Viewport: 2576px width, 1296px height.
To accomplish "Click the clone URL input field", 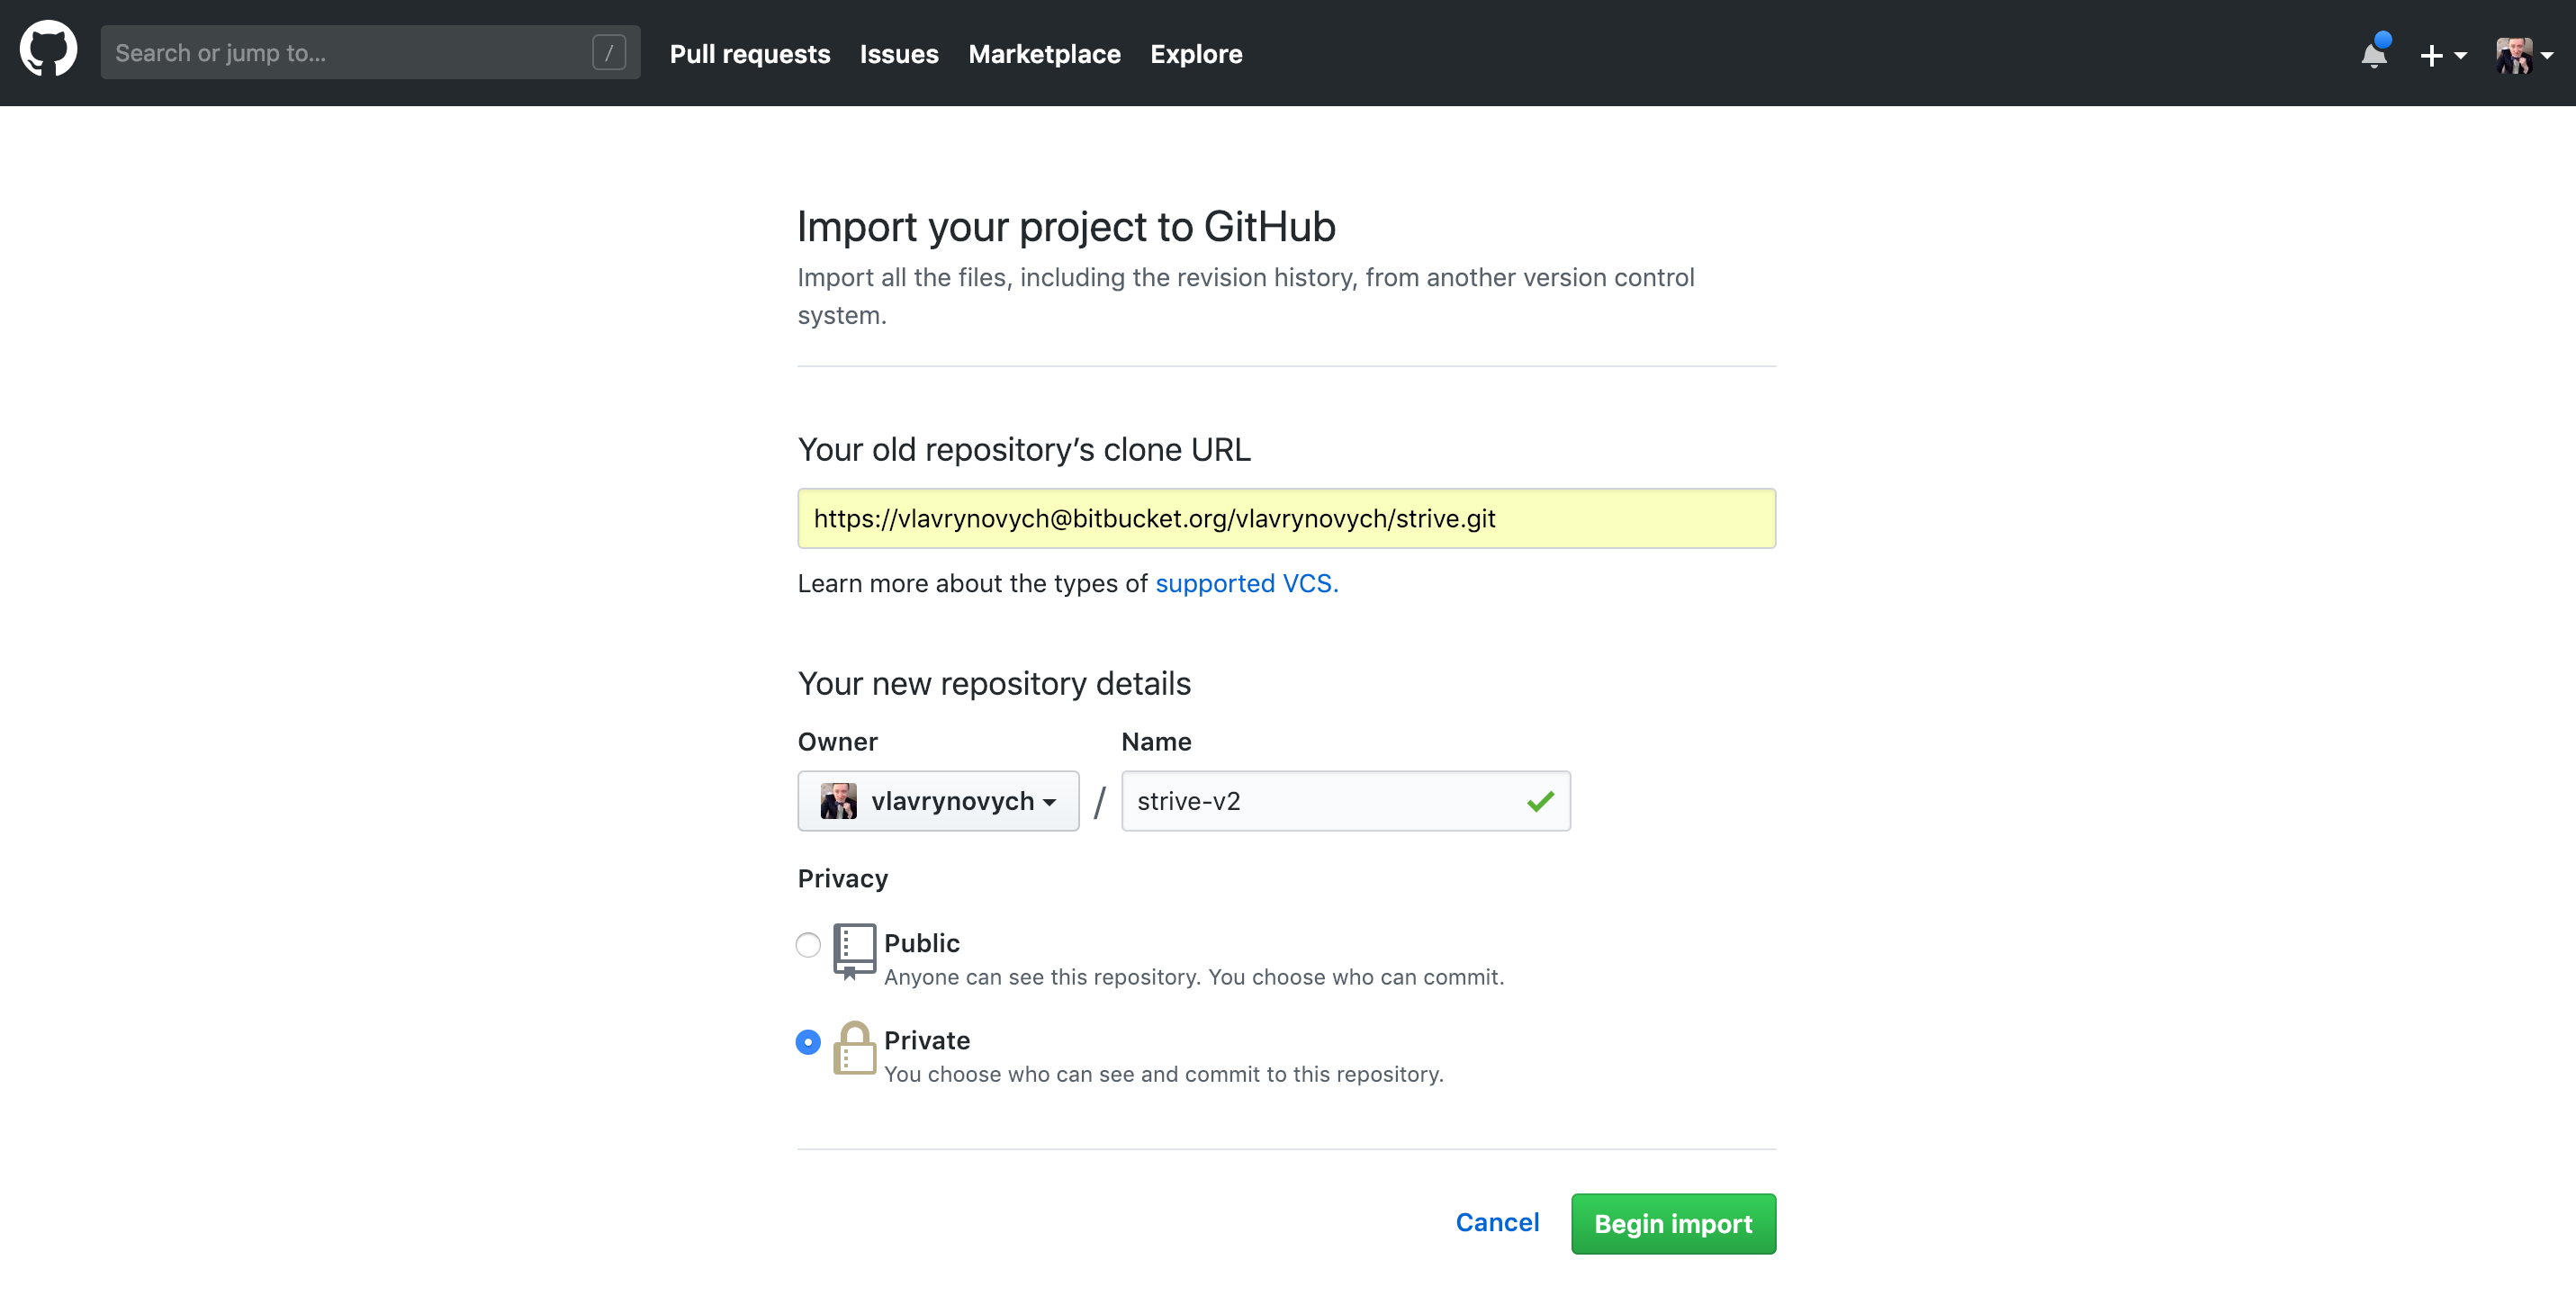I will click(1285, 518).
